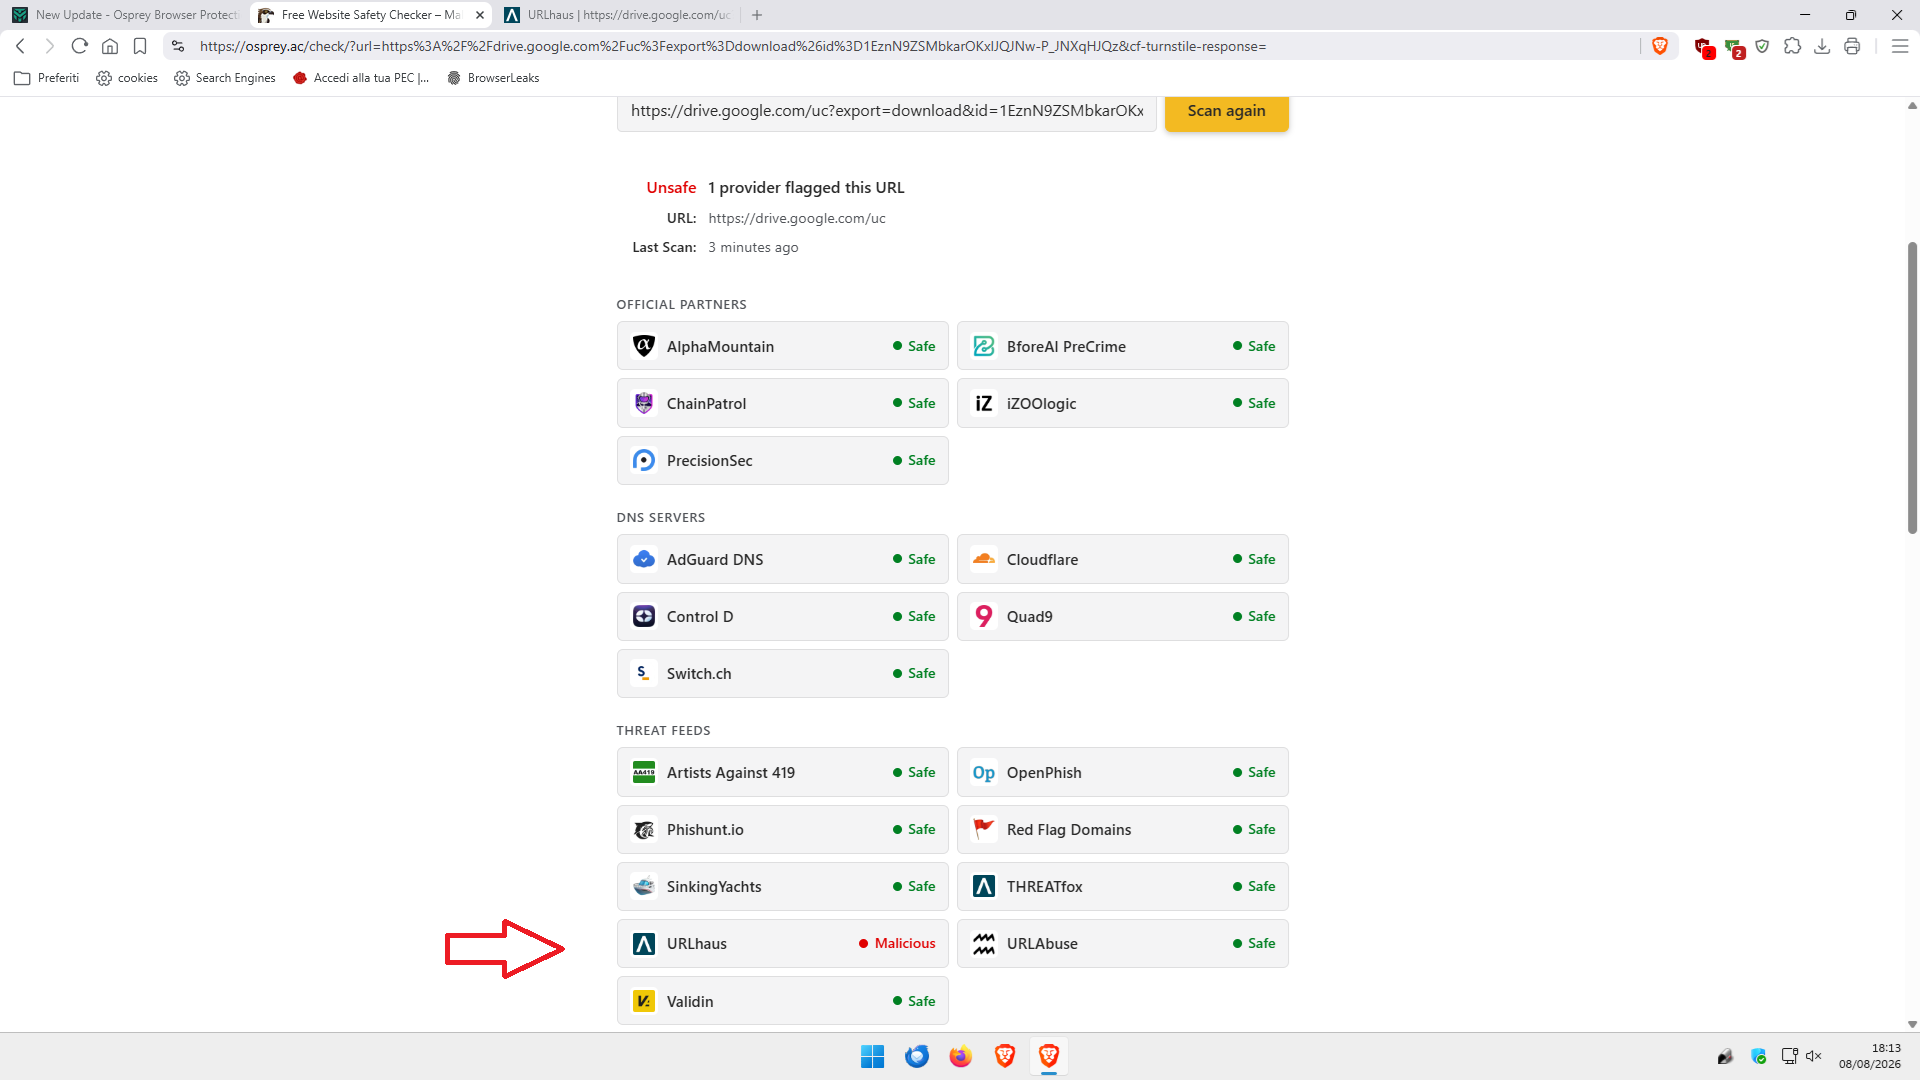This screenshot has height=1080, width=1920.
Task: Open the Switch.ch provider card
Action: [782, 673]
